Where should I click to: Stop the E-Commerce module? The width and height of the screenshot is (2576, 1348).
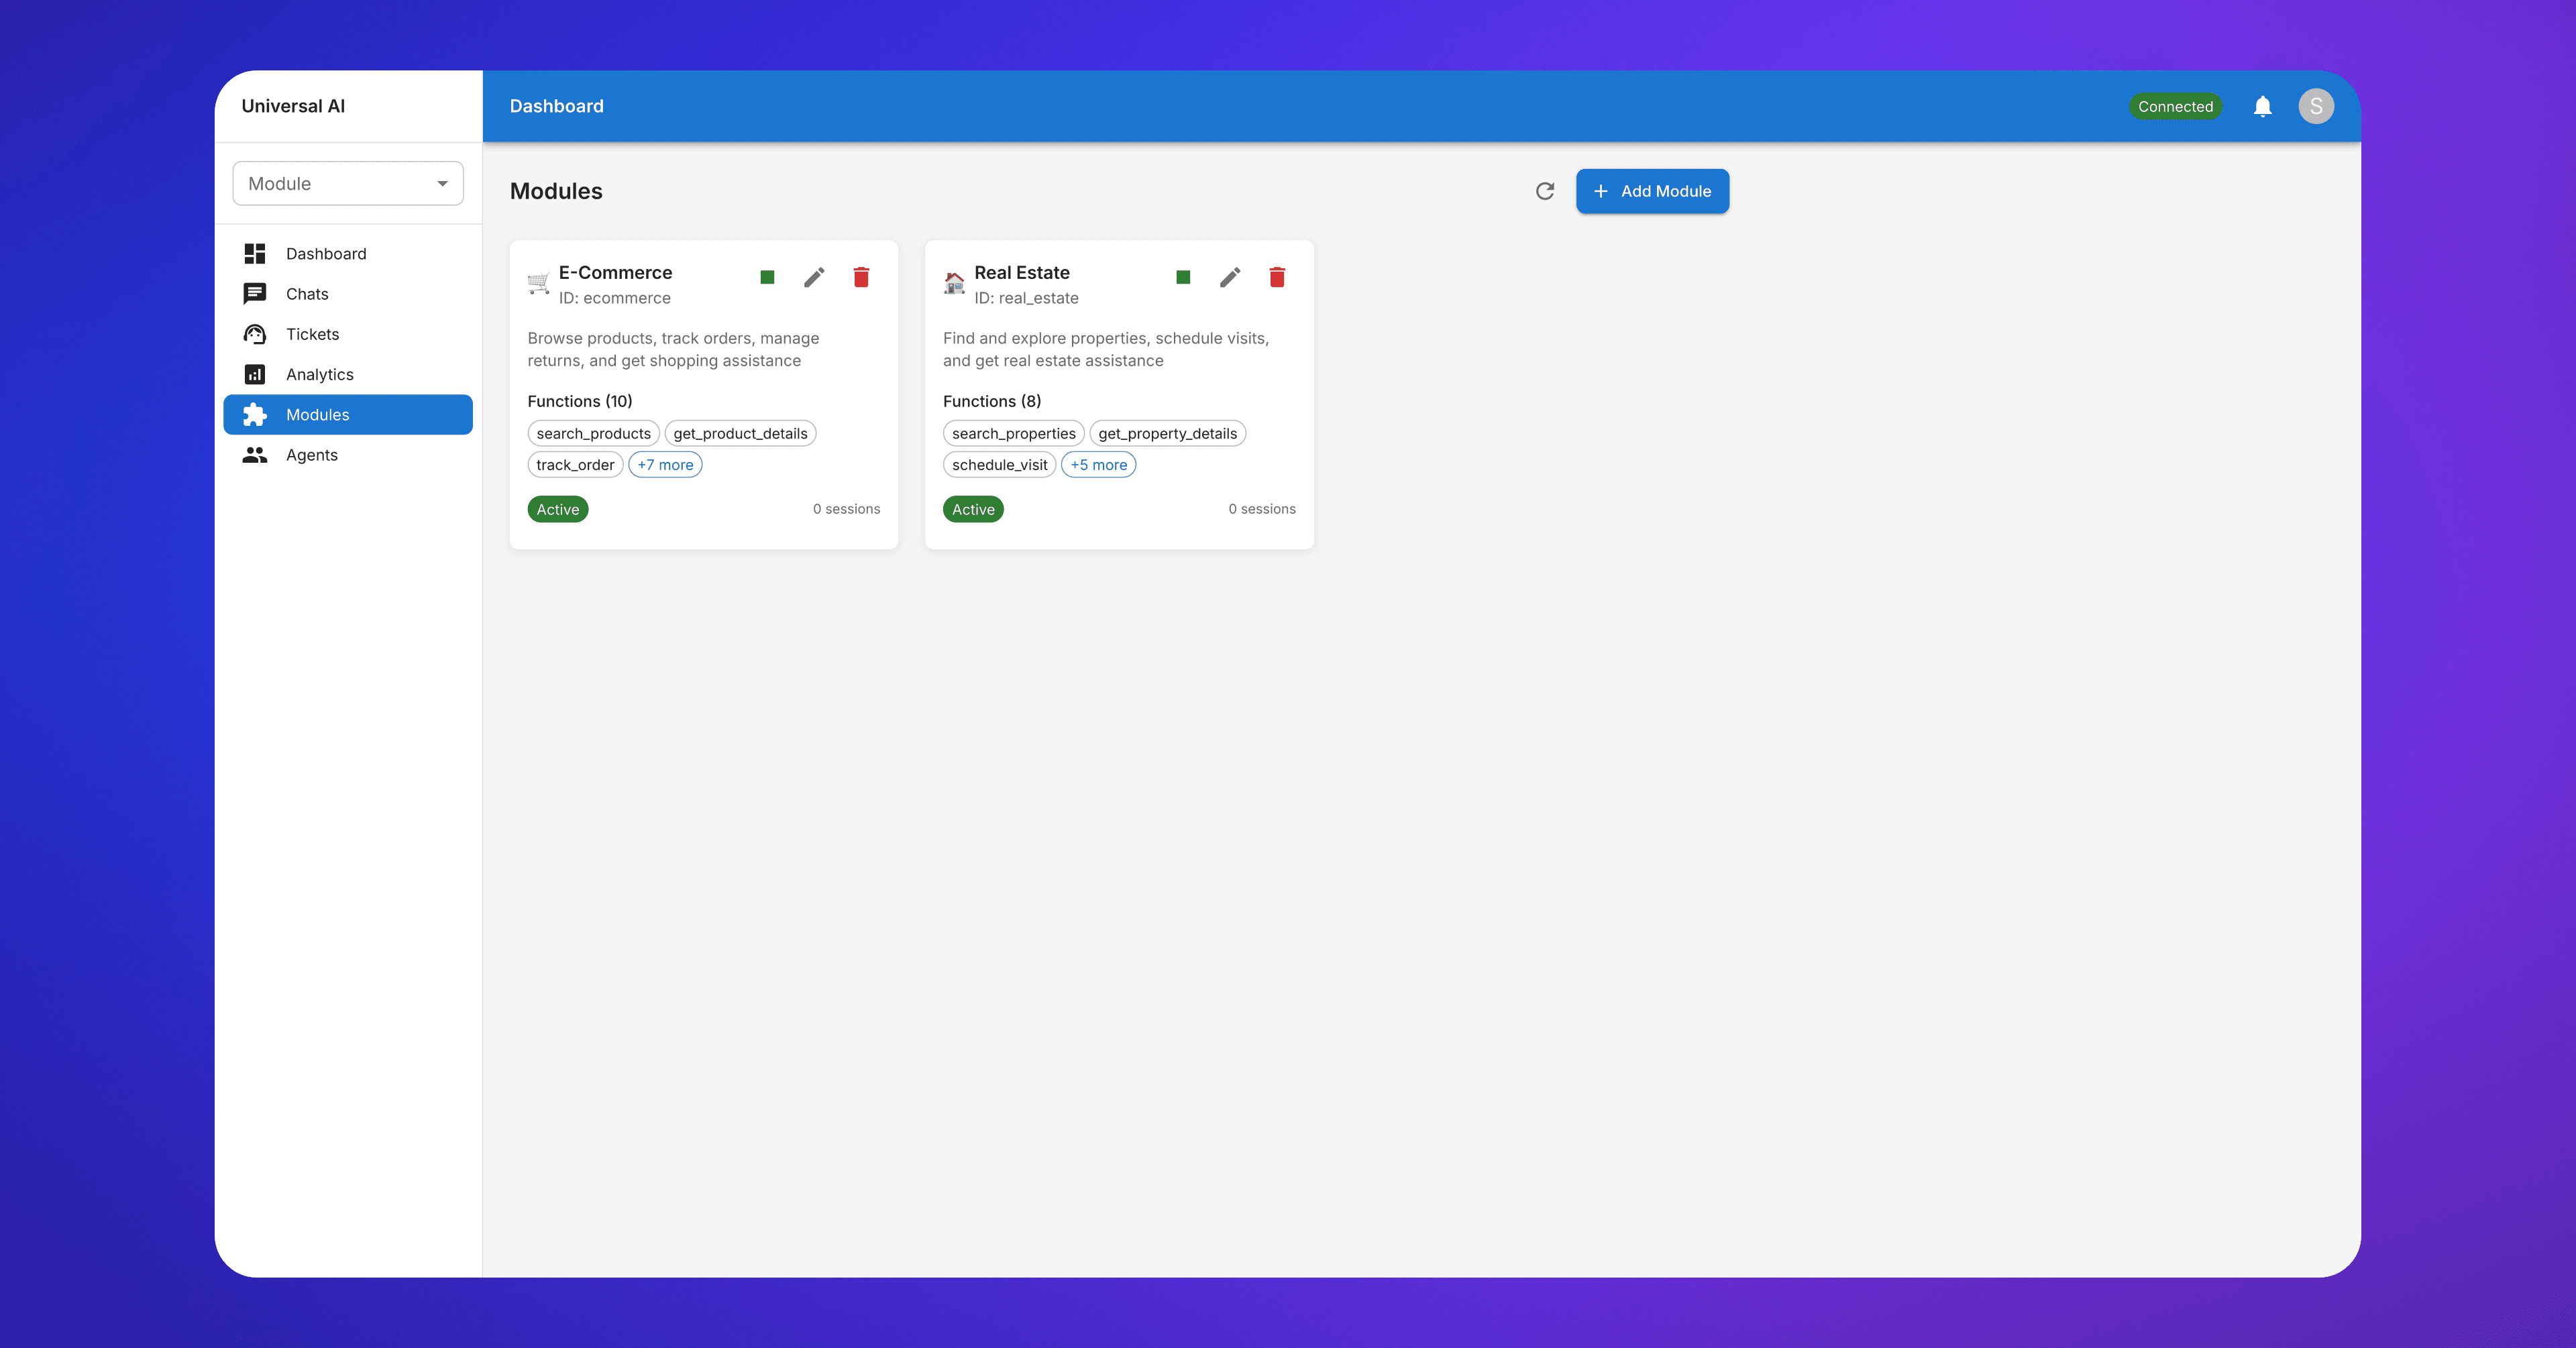[x=767, y=277]
